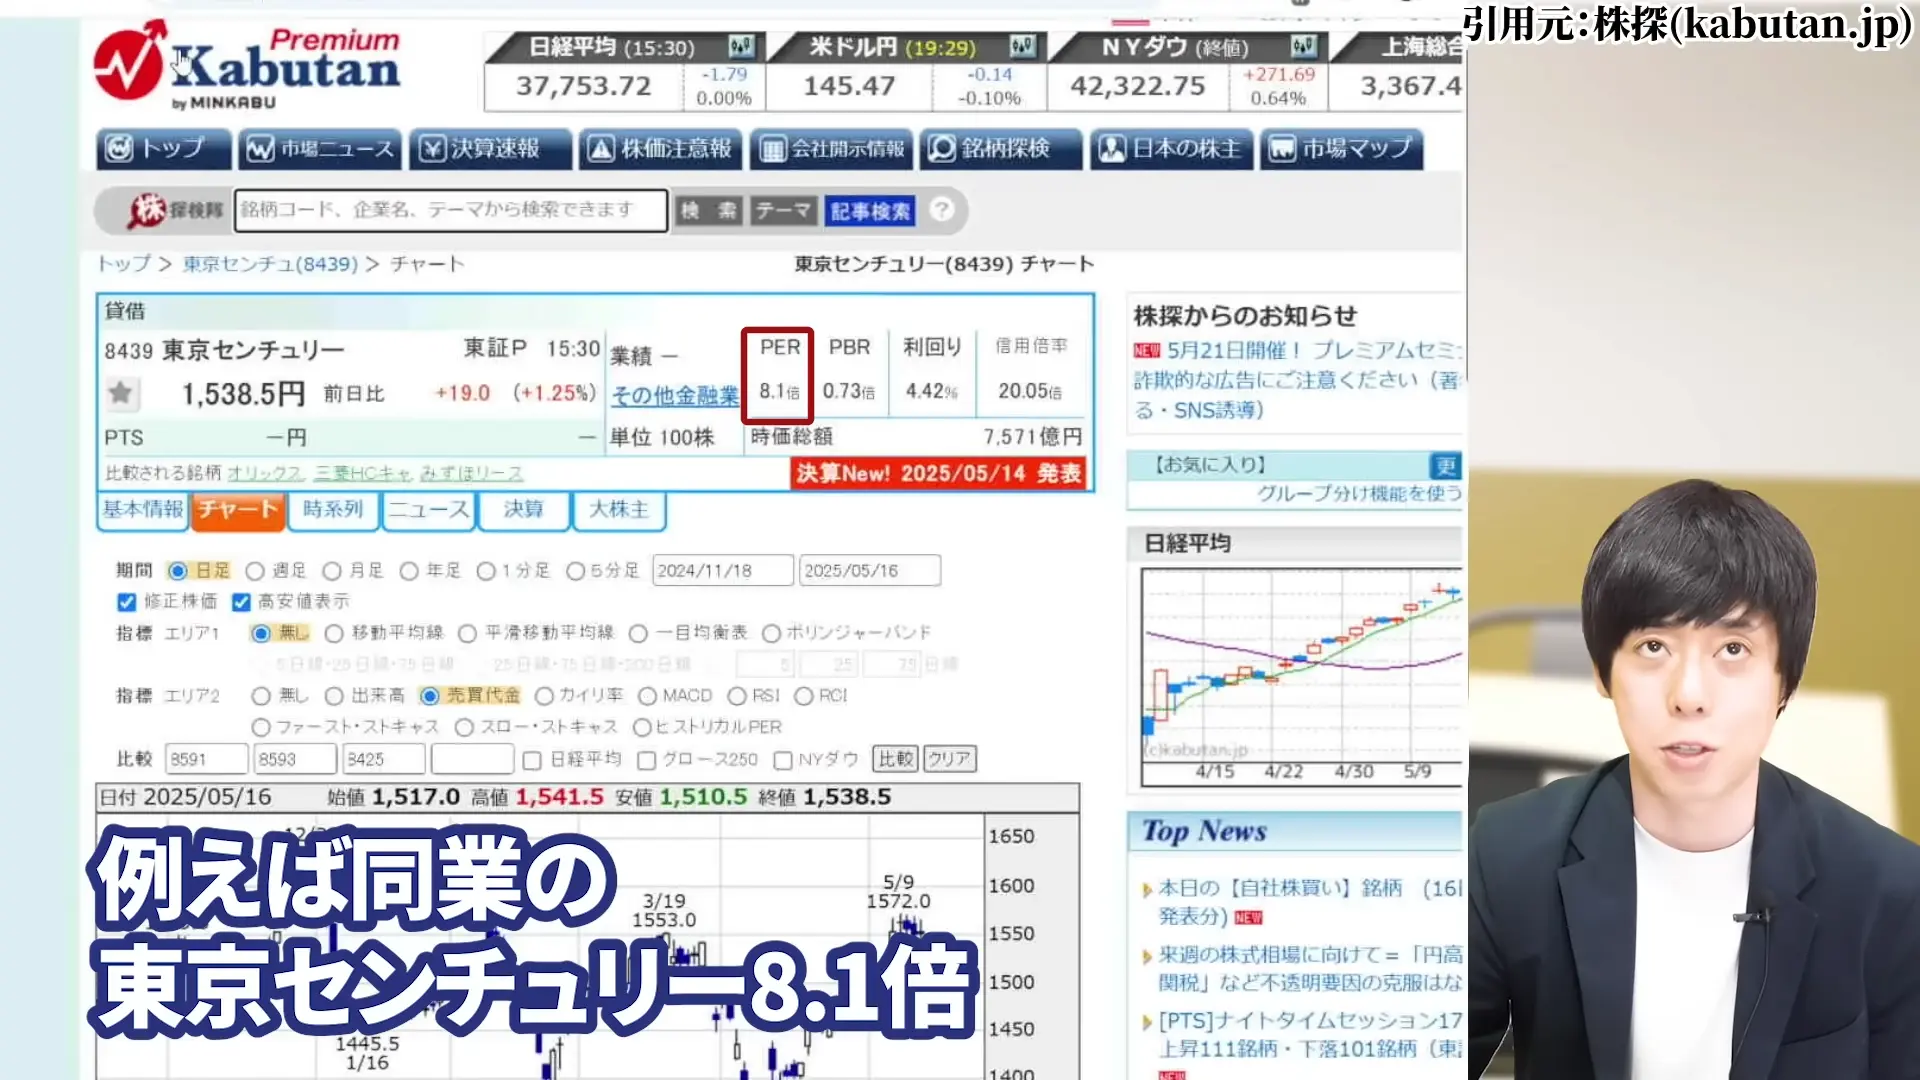Open chart icon beside NYダウ header

[1303, 46]
